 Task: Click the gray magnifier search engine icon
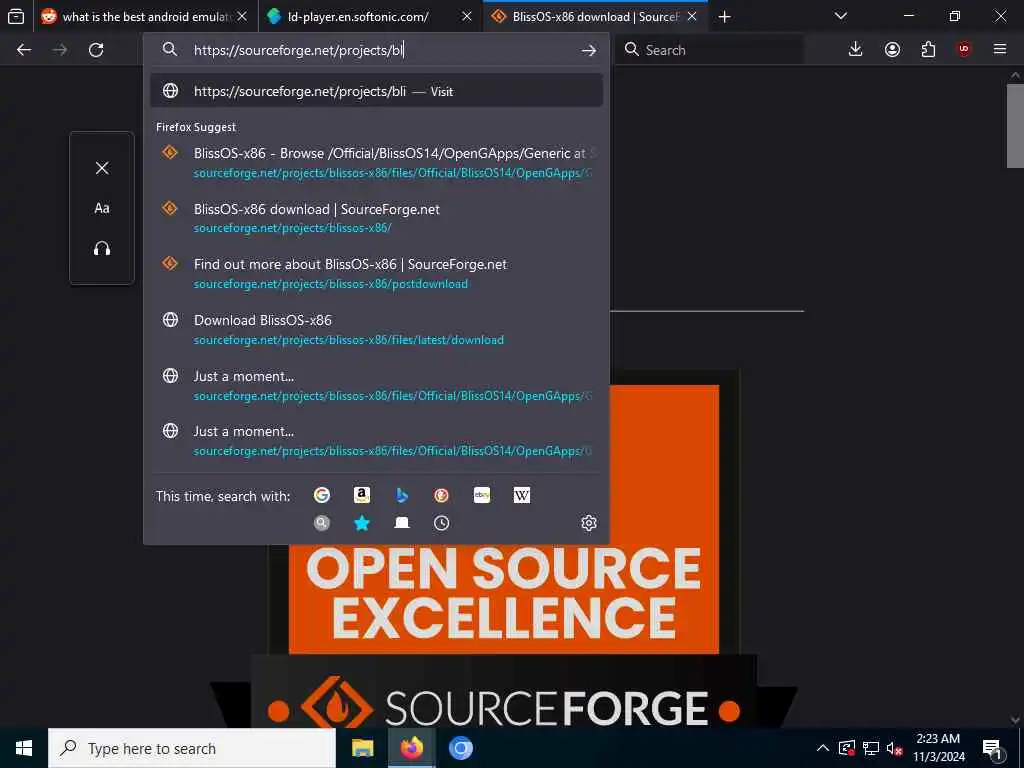point(322,523)
